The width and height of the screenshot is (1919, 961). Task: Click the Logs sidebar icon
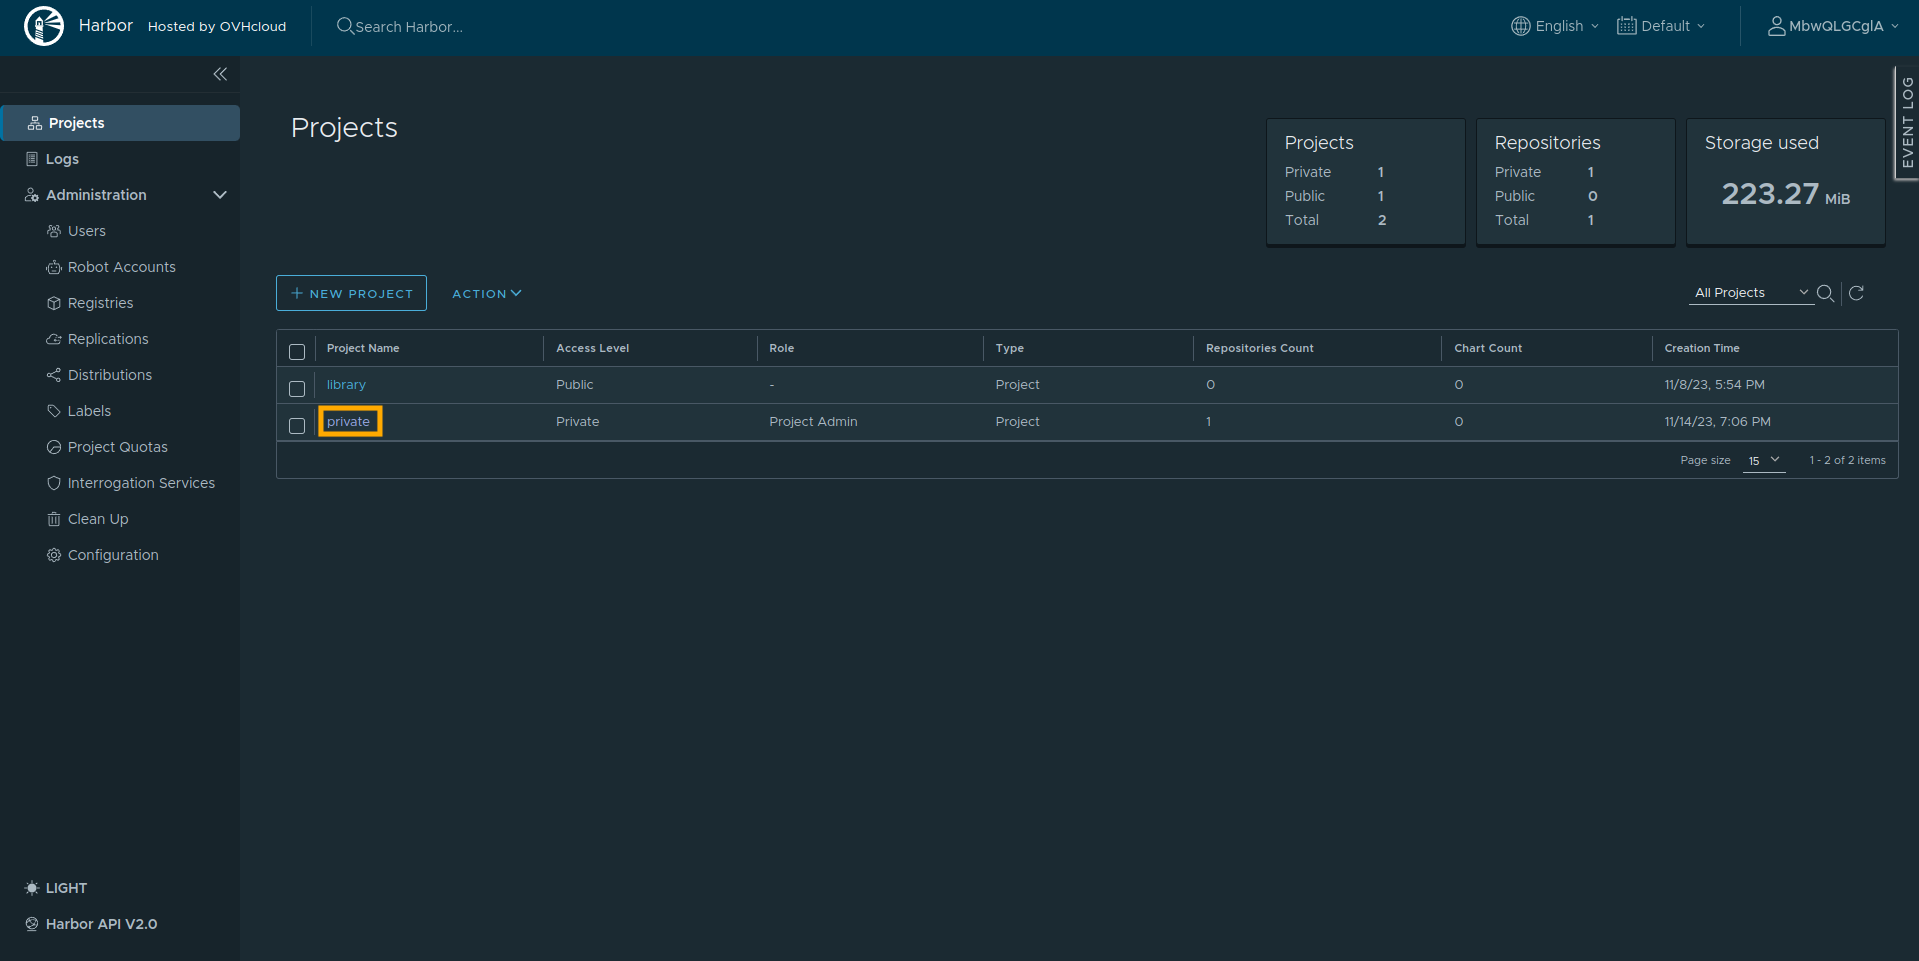pyautogui.click(x=32, y=159)
